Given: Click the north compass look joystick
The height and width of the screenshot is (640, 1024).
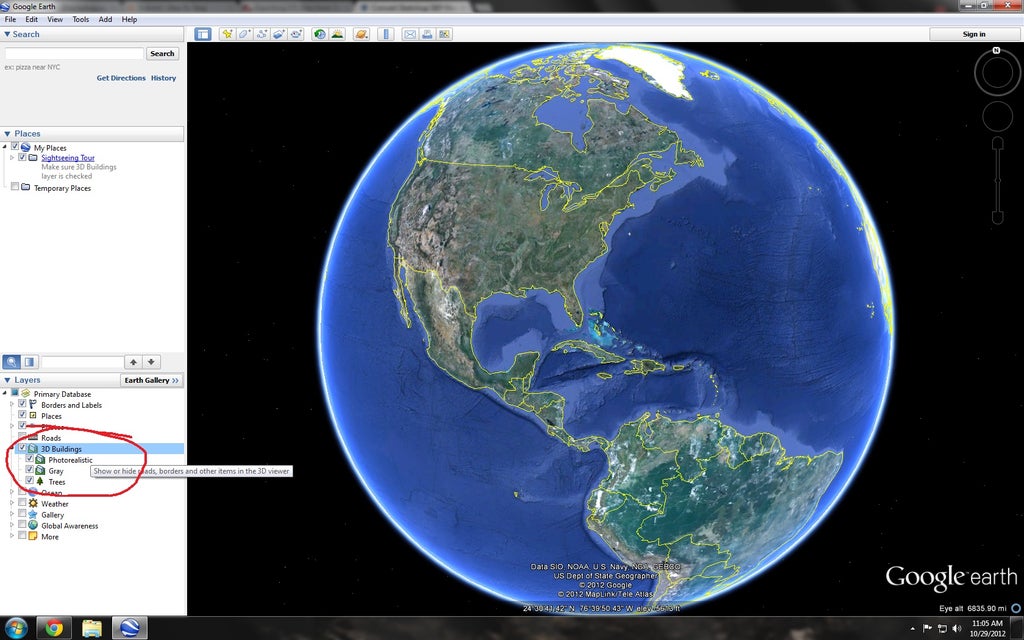Looking at the screenshot, I should coord(997,72).
